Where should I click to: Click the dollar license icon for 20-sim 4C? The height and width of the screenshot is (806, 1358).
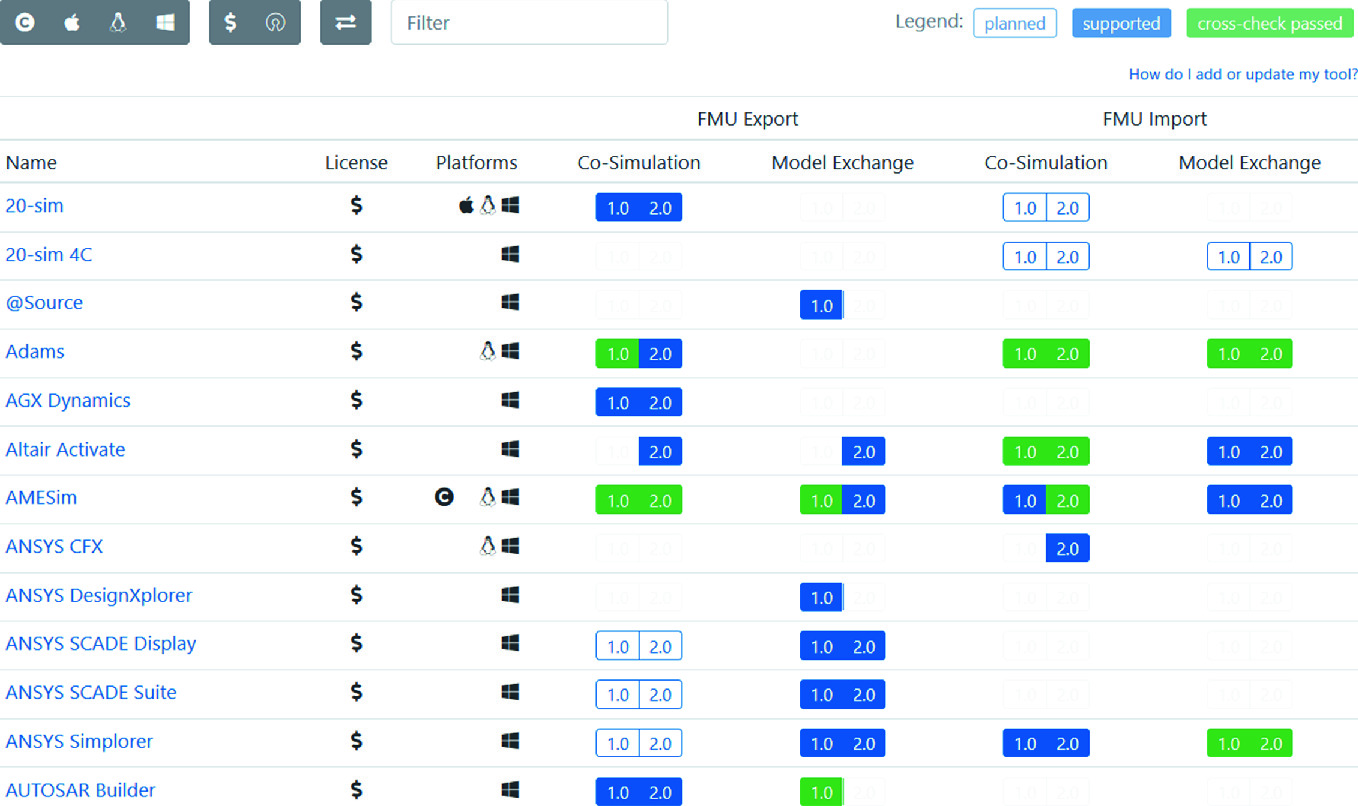(356, 254)
